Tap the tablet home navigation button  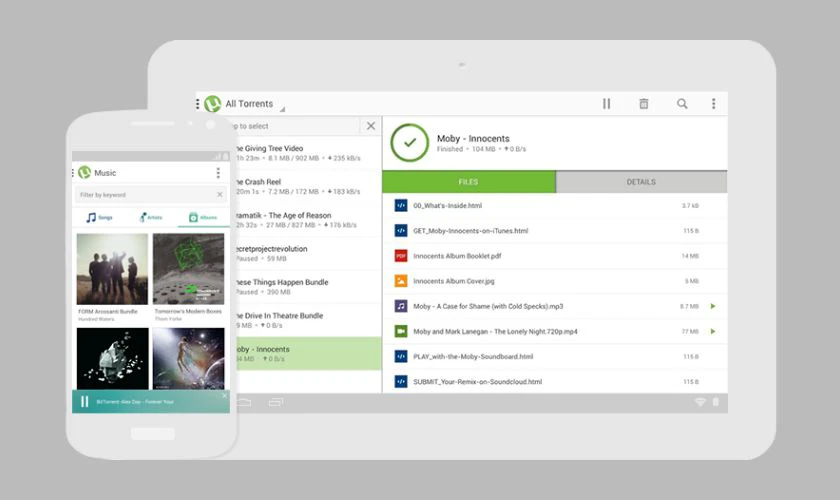[x=244, y=402]
